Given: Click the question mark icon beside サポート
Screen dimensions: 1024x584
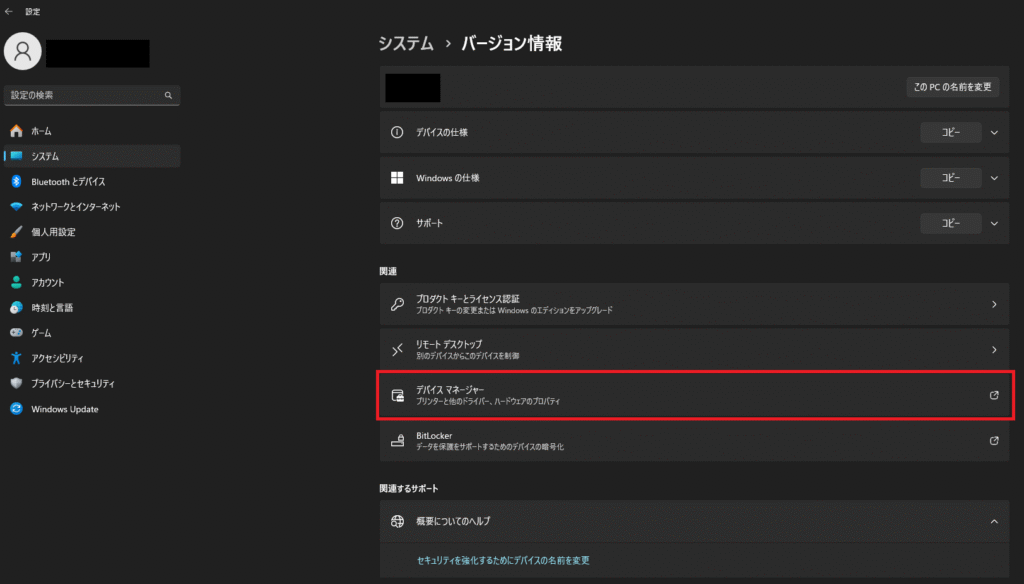Looking at the screenshot, I should pos(397,223).
